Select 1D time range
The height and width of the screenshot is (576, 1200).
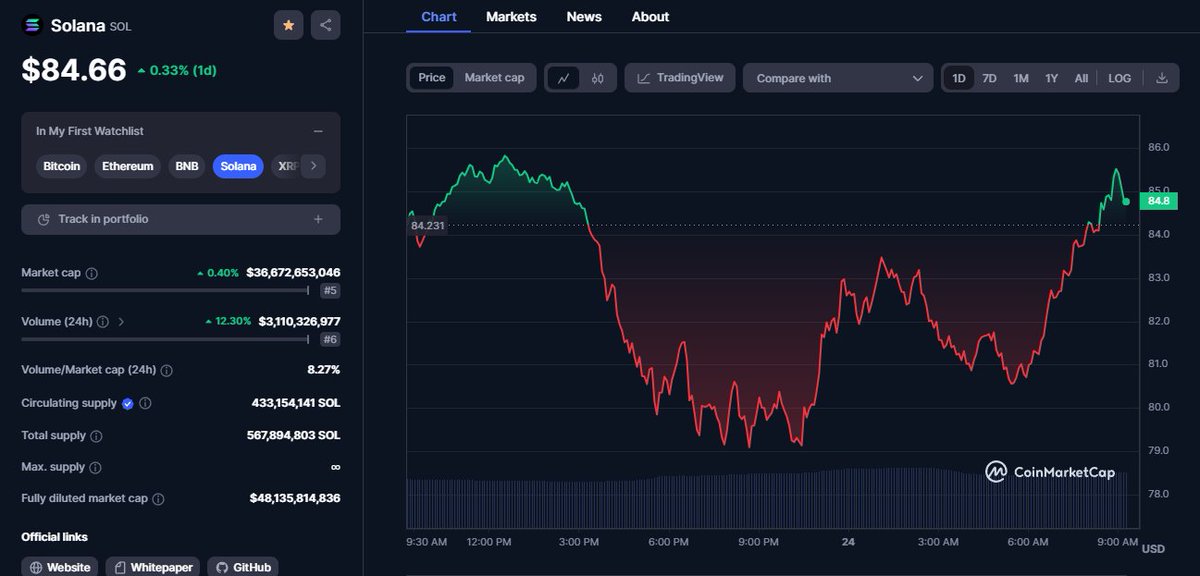(959, 78)
